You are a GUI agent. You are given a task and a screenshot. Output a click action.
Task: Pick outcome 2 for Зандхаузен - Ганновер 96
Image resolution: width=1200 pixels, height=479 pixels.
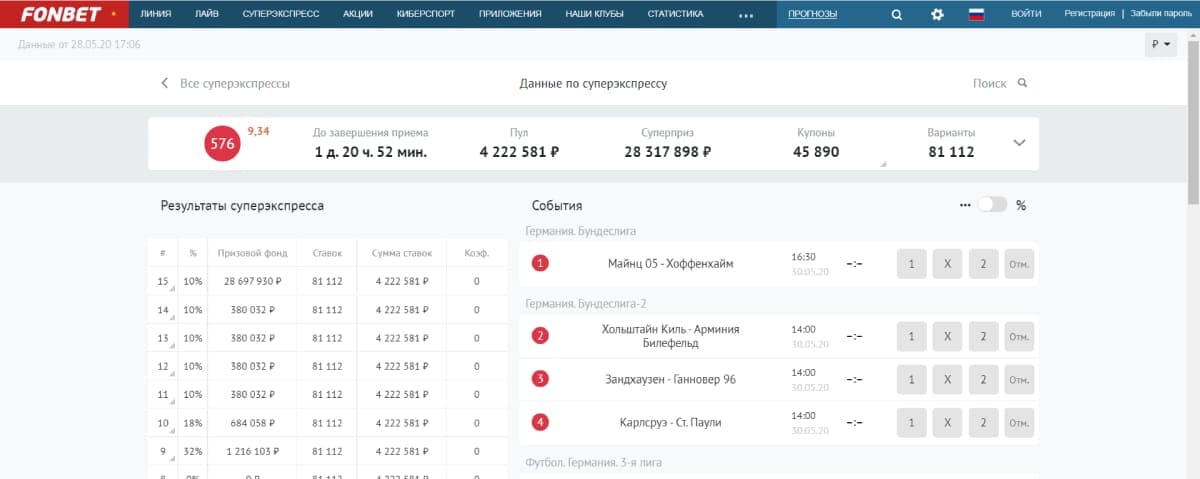coord(983,379)
